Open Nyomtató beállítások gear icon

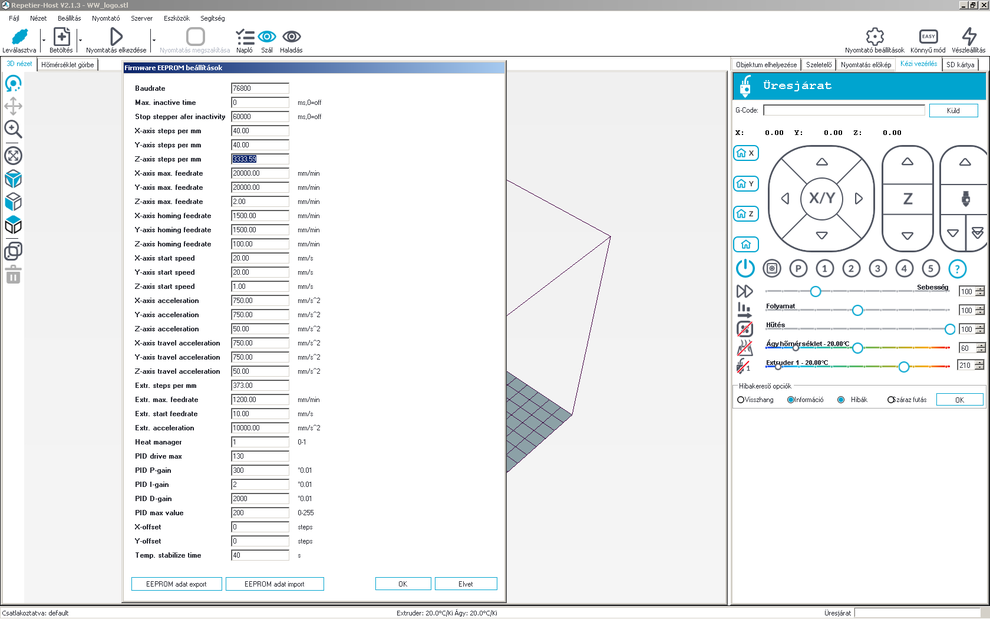[874, 37]
